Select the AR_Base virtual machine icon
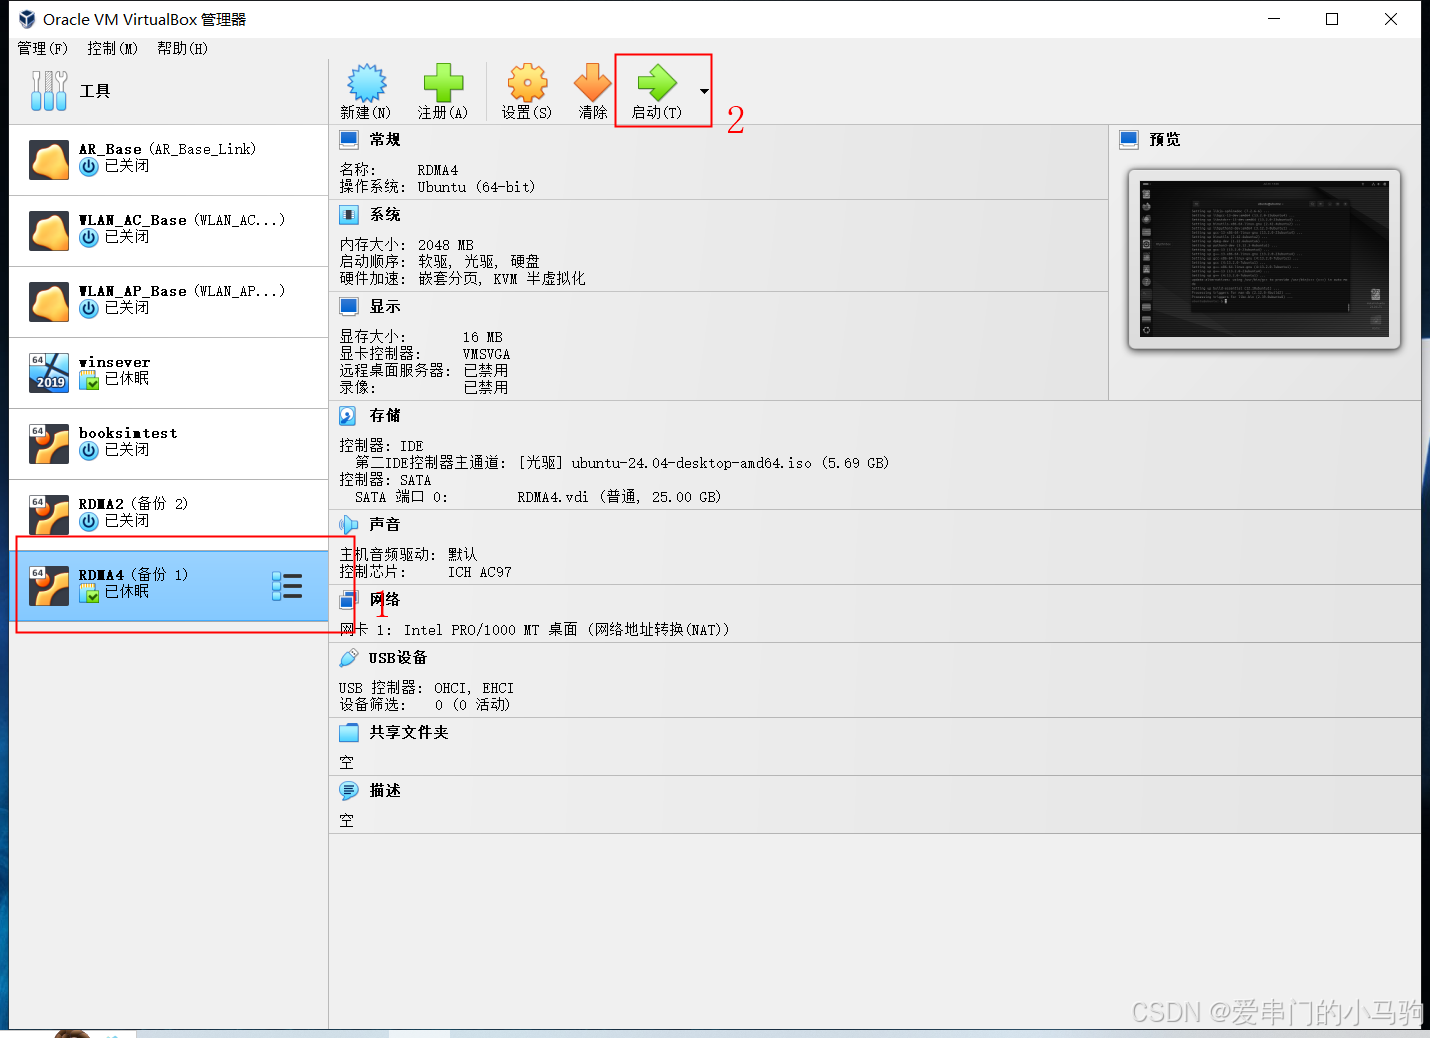This screenshot has width=1430, height=1038. pos(49,160)
